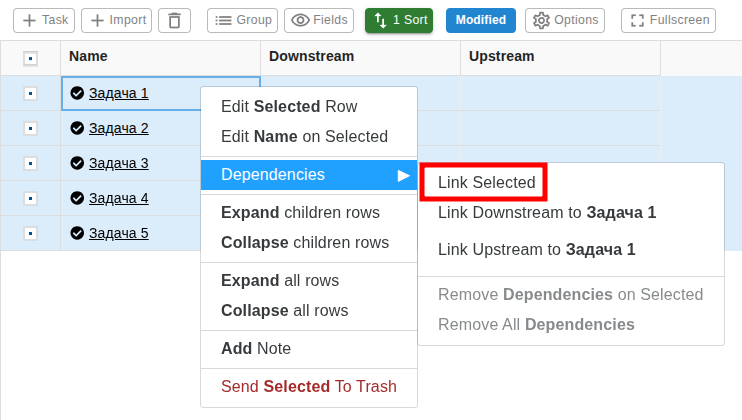Click the trash can icon in toolbar

coord(174,20)
